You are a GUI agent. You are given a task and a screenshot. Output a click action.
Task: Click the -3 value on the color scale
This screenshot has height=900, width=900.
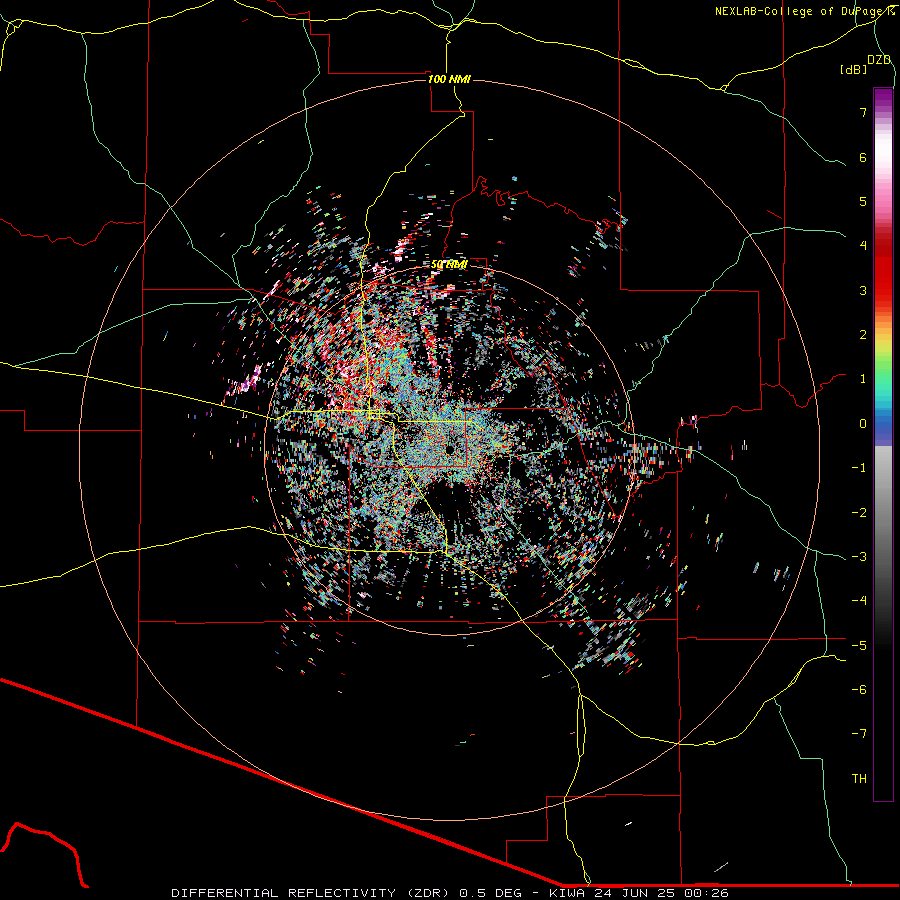[x=859, y=556]
